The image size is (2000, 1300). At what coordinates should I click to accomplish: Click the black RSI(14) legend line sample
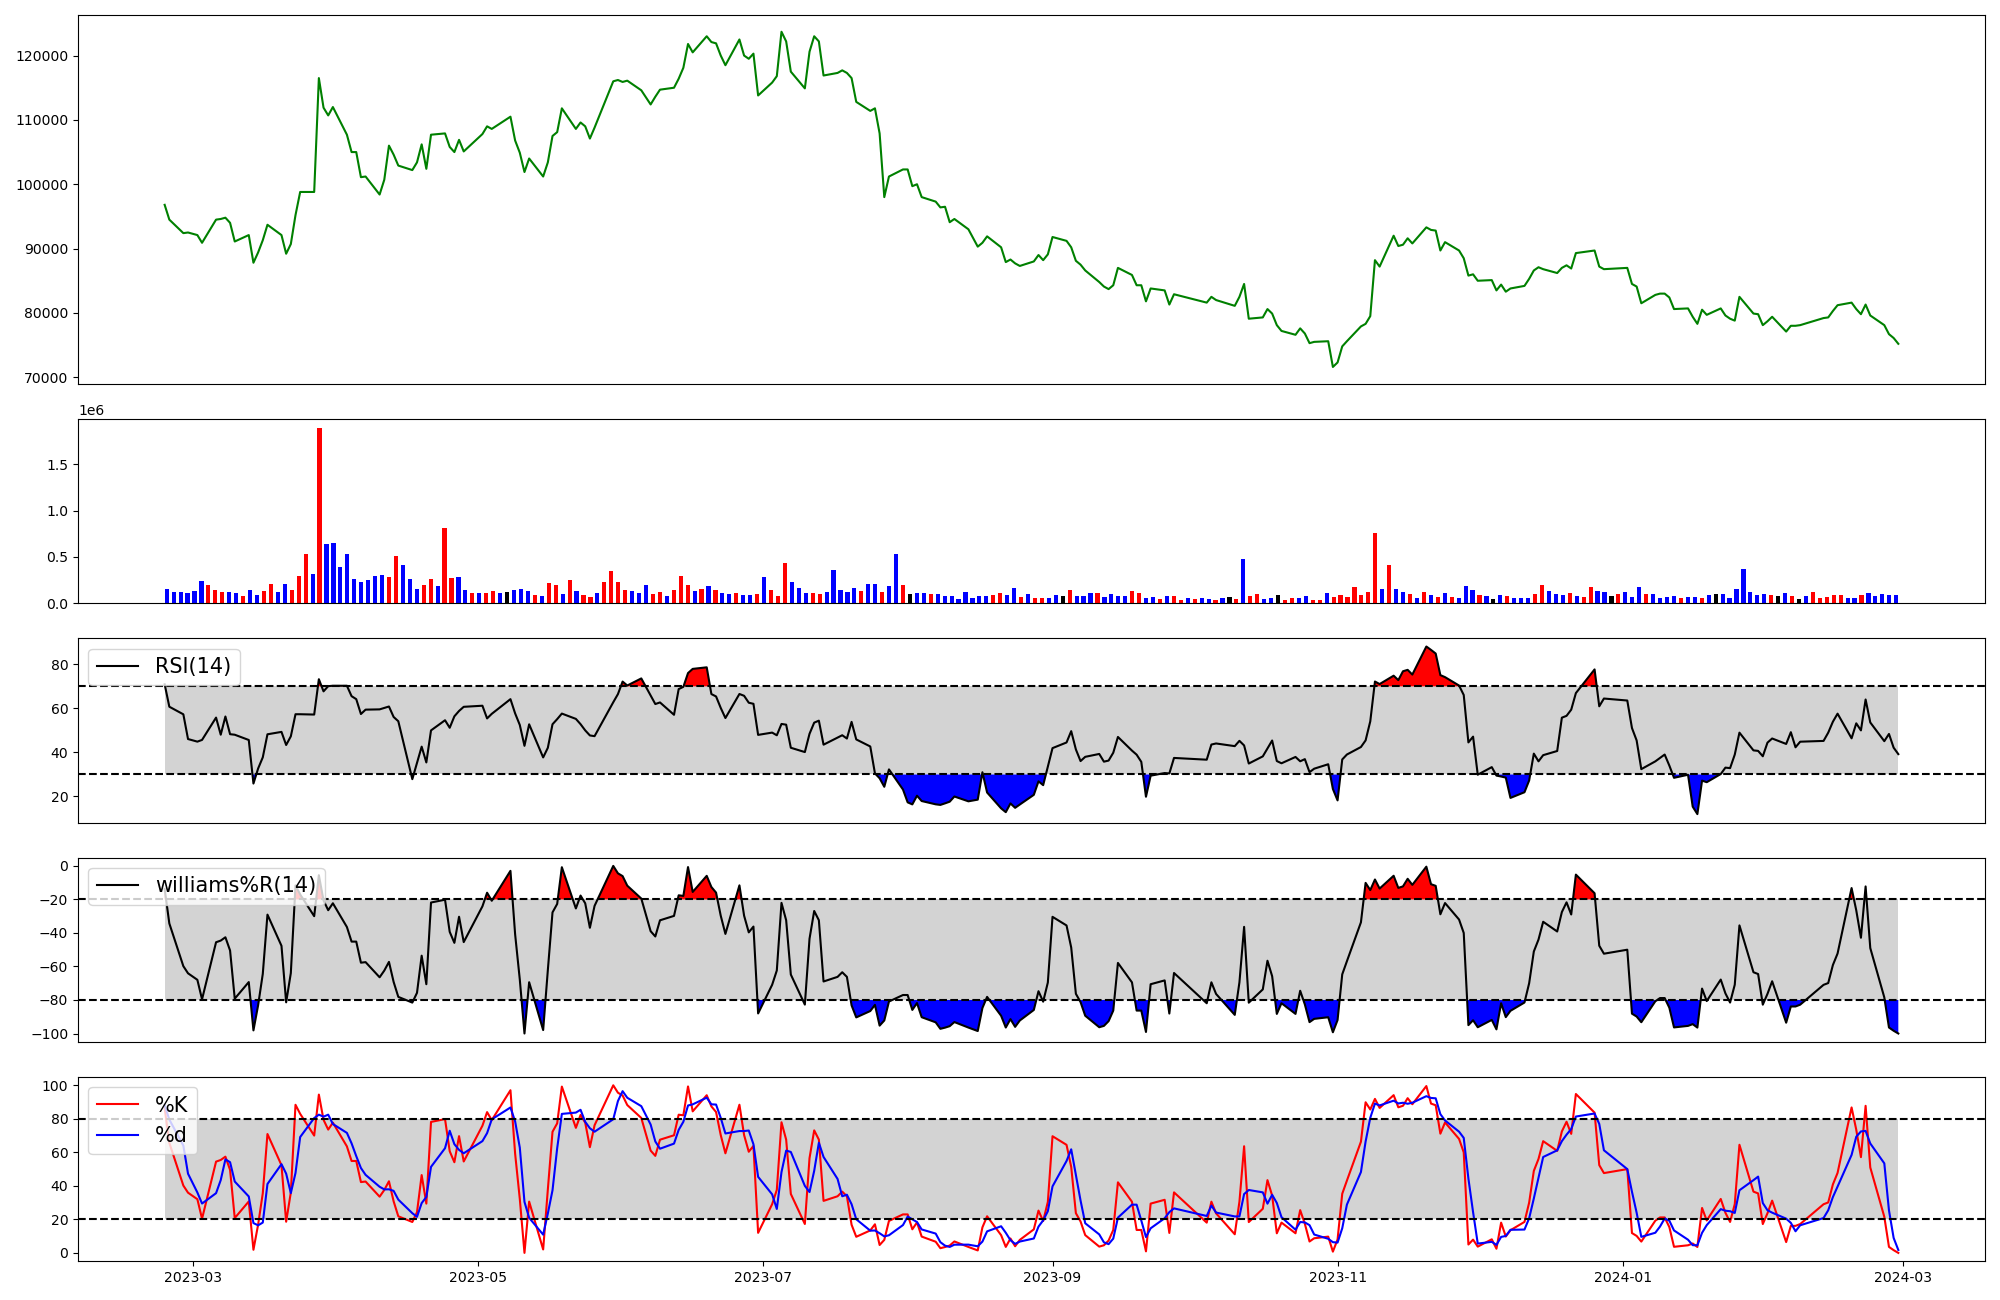point(117,666)
